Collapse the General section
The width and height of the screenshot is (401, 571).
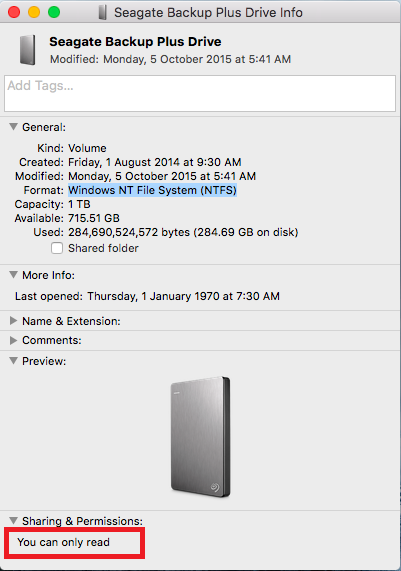point(13,127)
